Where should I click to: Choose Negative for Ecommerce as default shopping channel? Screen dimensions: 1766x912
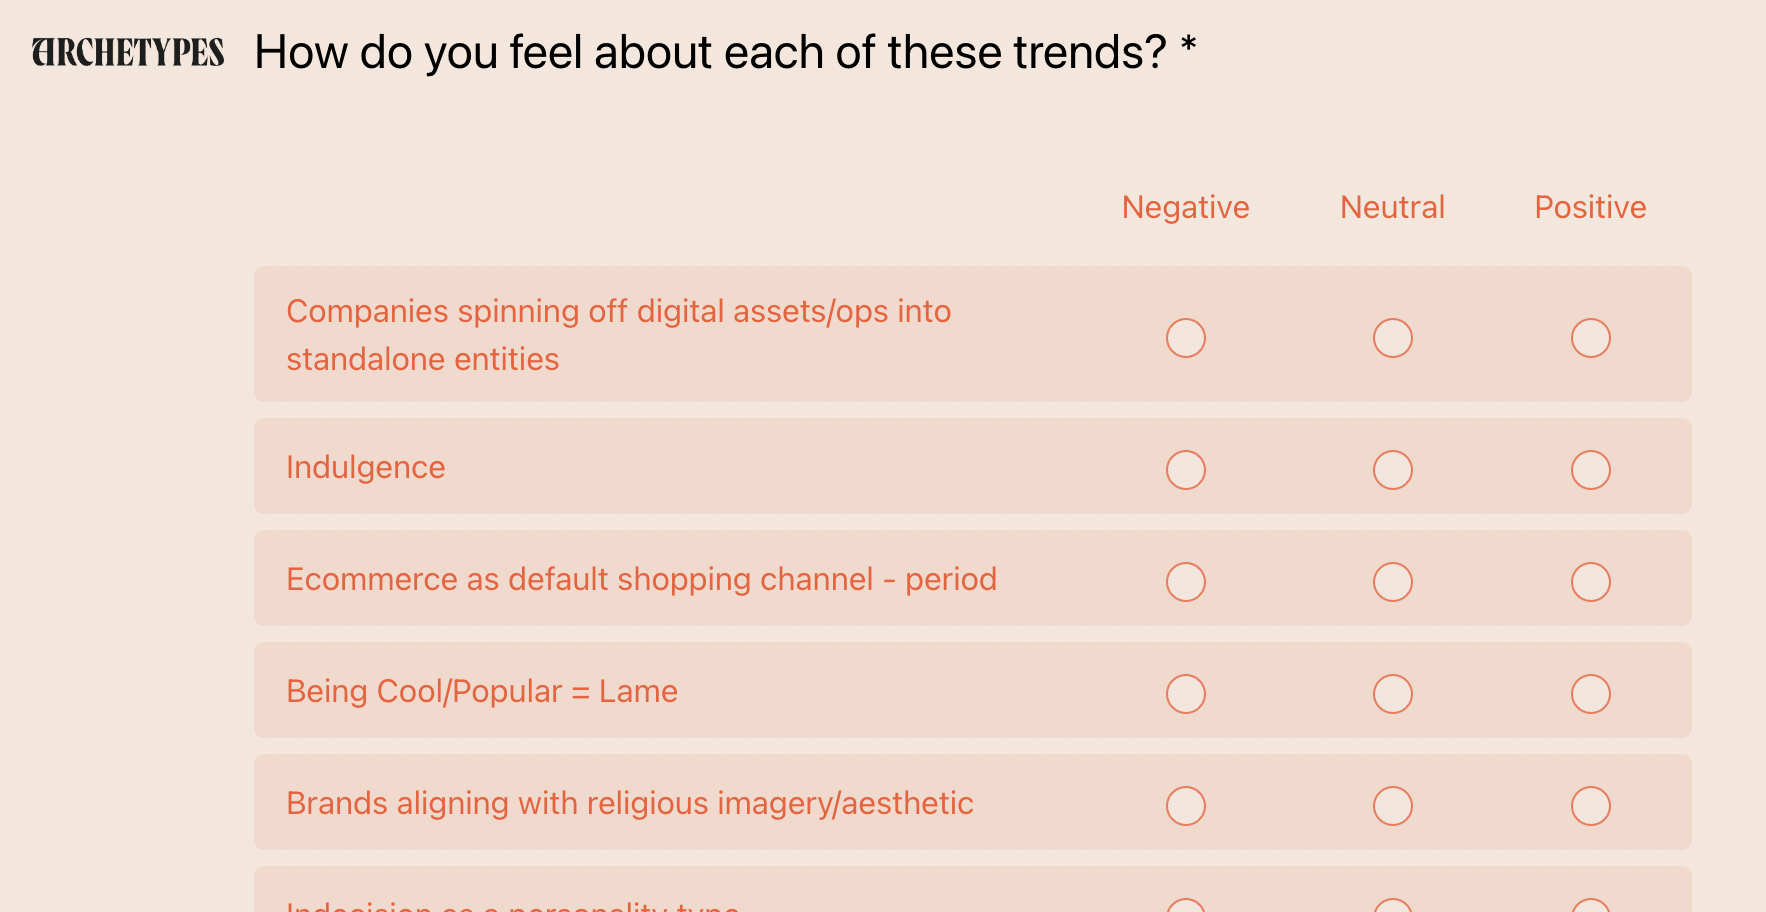[x=1186, y=582]
